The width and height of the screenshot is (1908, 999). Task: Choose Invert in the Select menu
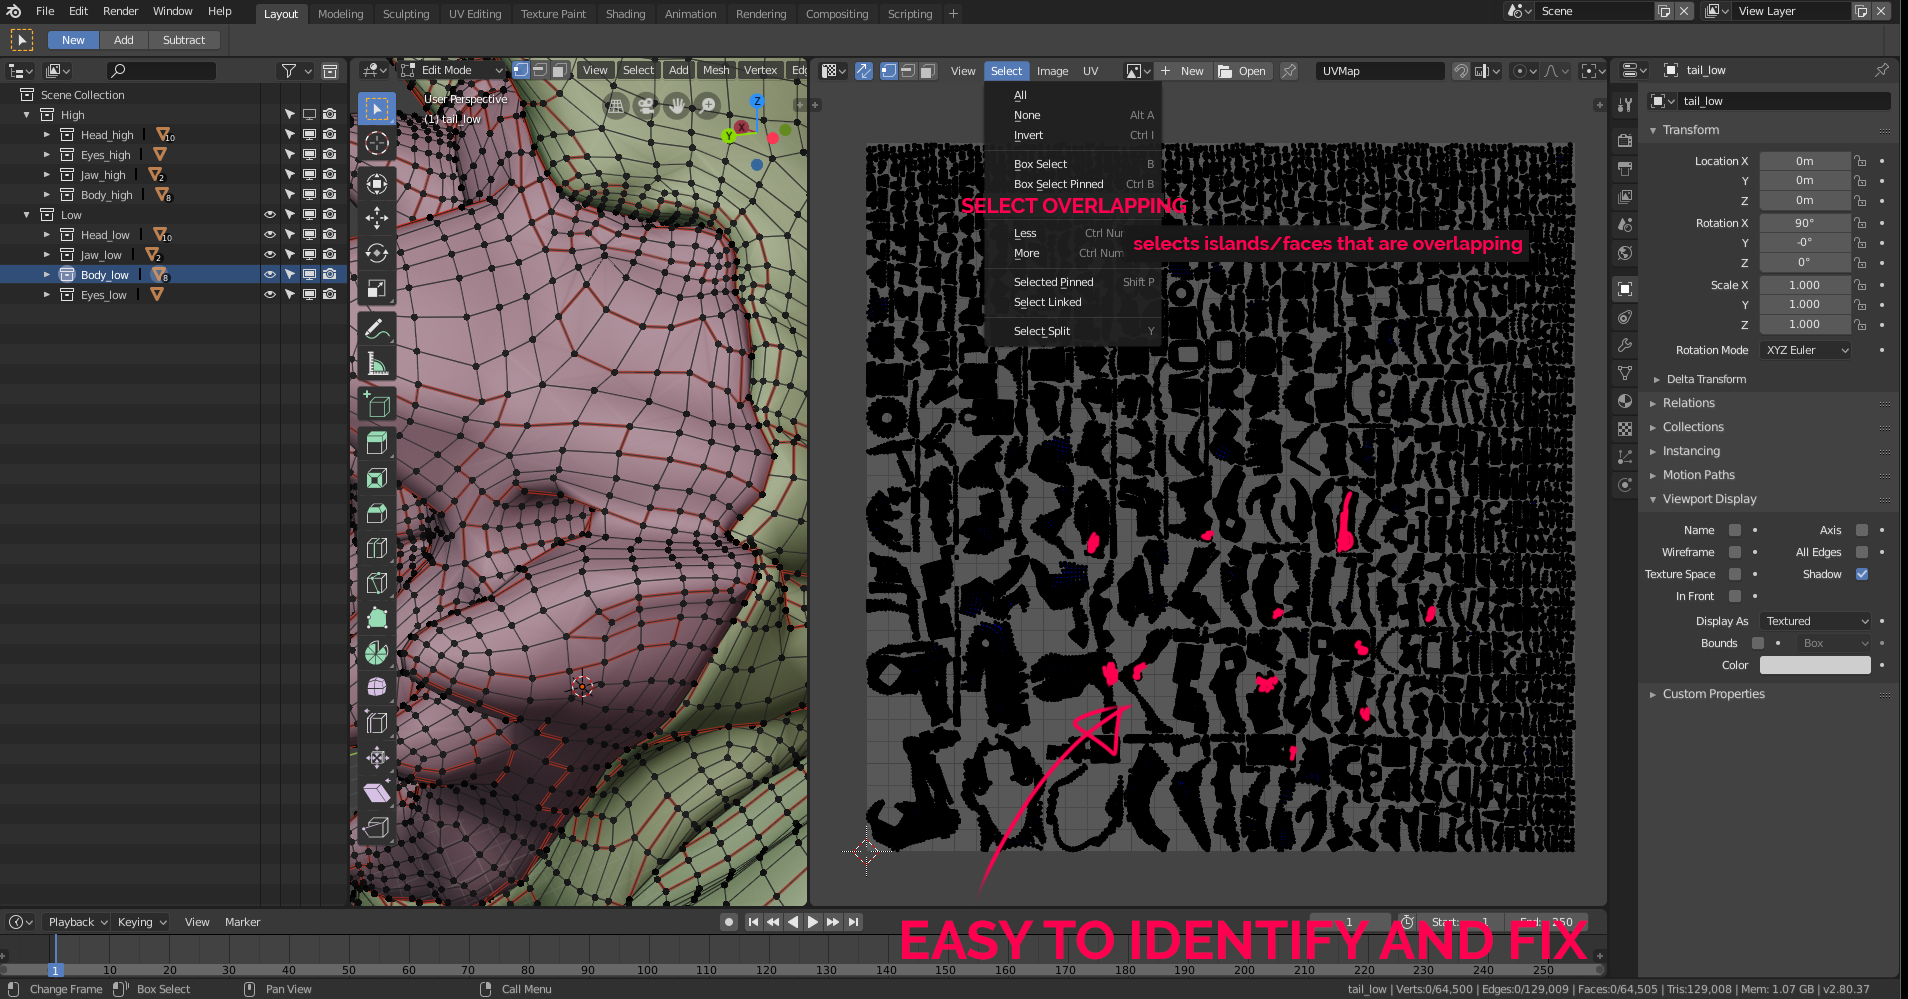[1028, 135]
